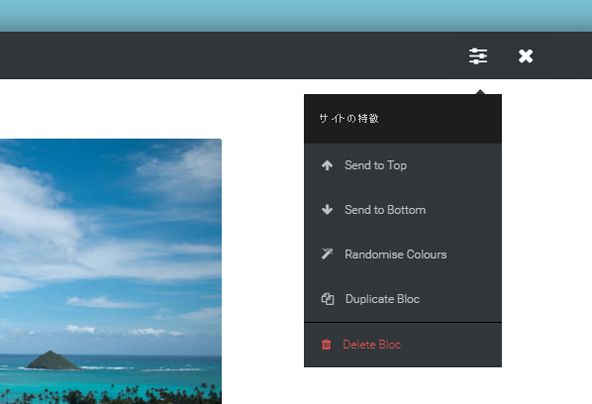This screenshot has width=592, height=404.
Task: Pick Randomise Colours from the menu
Action: [x=403, y=254]
